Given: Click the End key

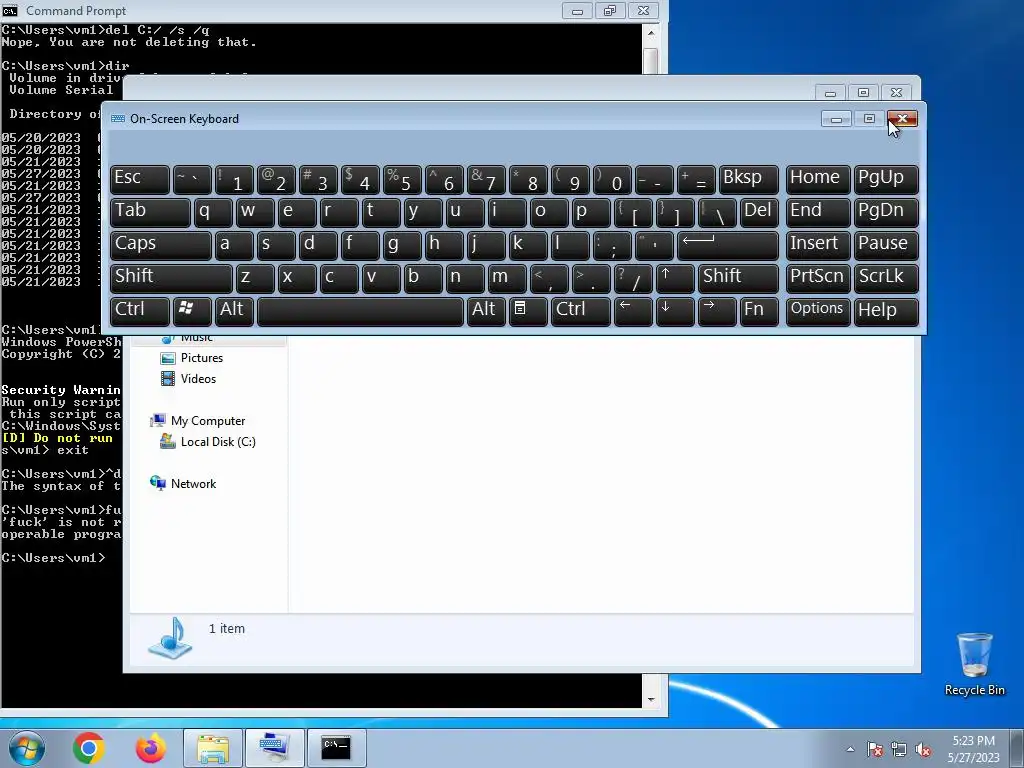Looking at the screenshot, I should (x=818, y=212).
